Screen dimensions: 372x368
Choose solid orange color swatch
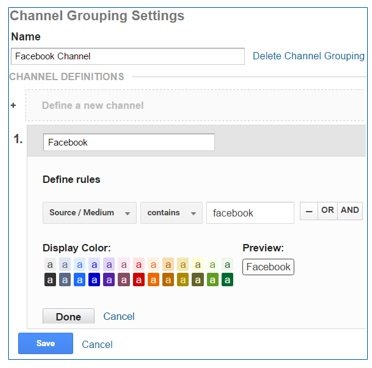click(153, 280)
